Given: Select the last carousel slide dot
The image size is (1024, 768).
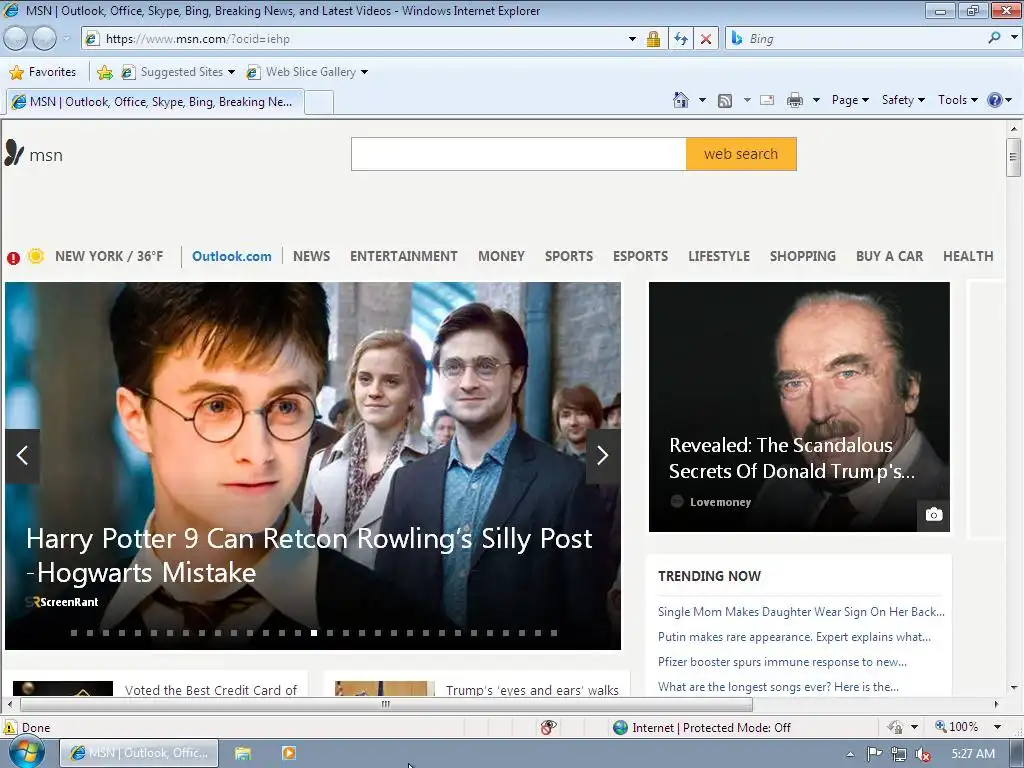Looking at the screenshot, I should pos(554,633).
